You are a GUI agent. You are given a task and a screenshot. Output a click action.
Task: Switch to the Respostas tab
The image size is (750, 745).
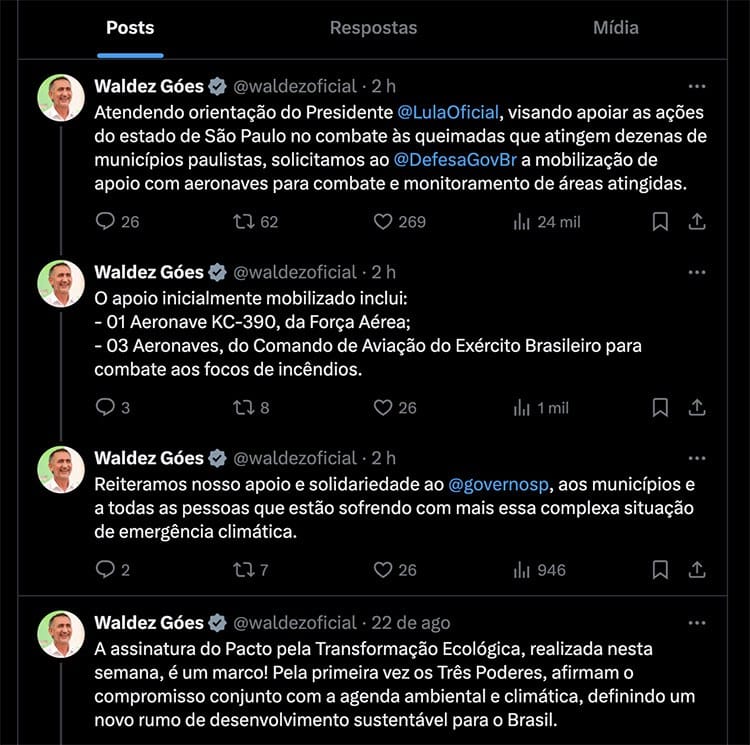(x=373, y=28)
